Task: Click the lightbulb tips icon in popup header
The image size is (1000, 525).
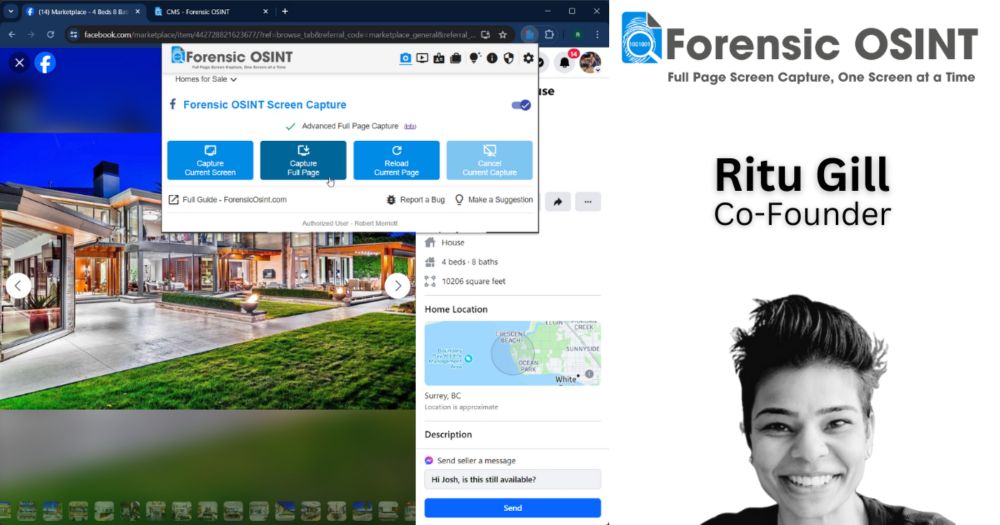Action: tap(474, 58)
